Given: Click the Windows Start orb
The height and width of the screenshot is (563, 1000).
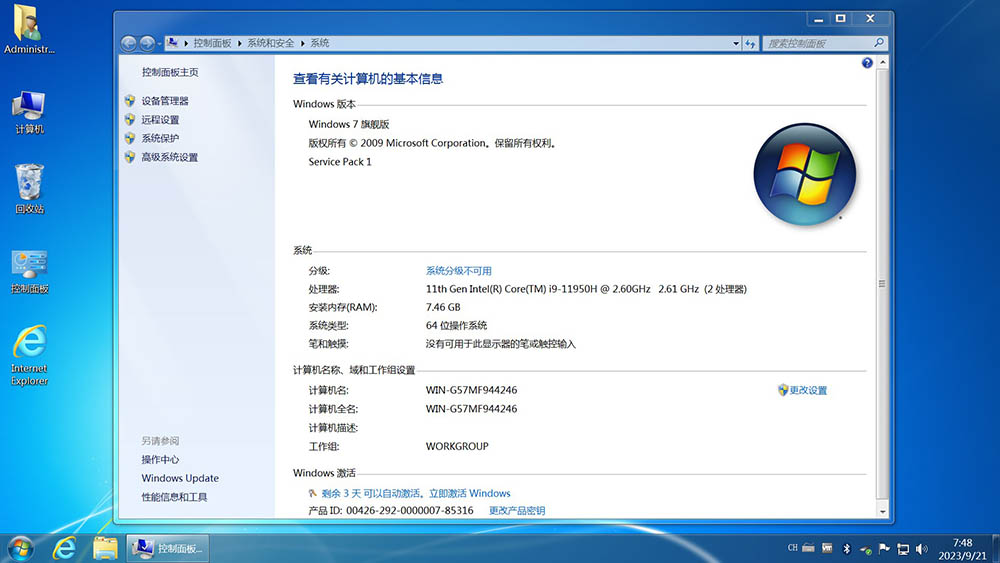Looking at the screenshot, I should 20,548.
